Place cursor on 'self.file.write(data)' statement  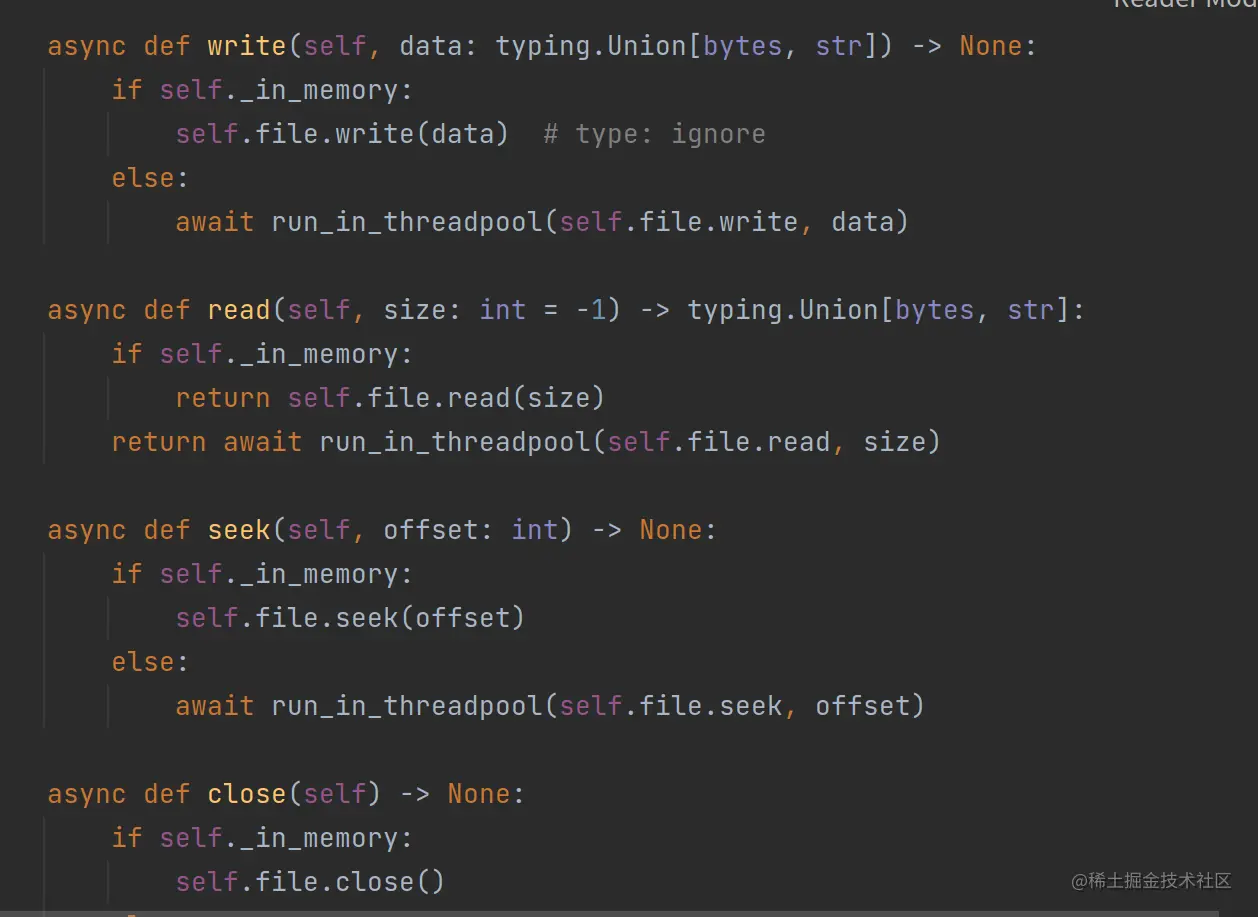pyautogui.click(x=343, y=134)
